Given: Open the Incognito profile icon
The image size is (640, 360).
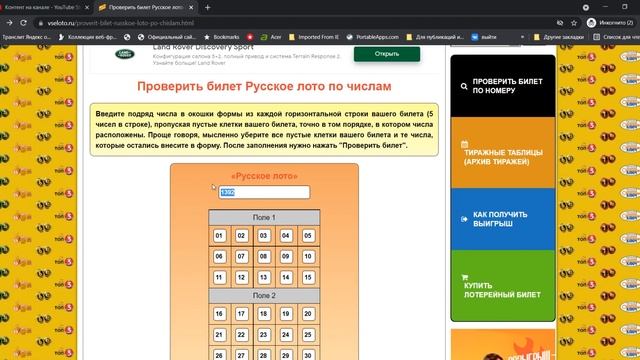Looking at the screenshot, I should pos(591,23).
